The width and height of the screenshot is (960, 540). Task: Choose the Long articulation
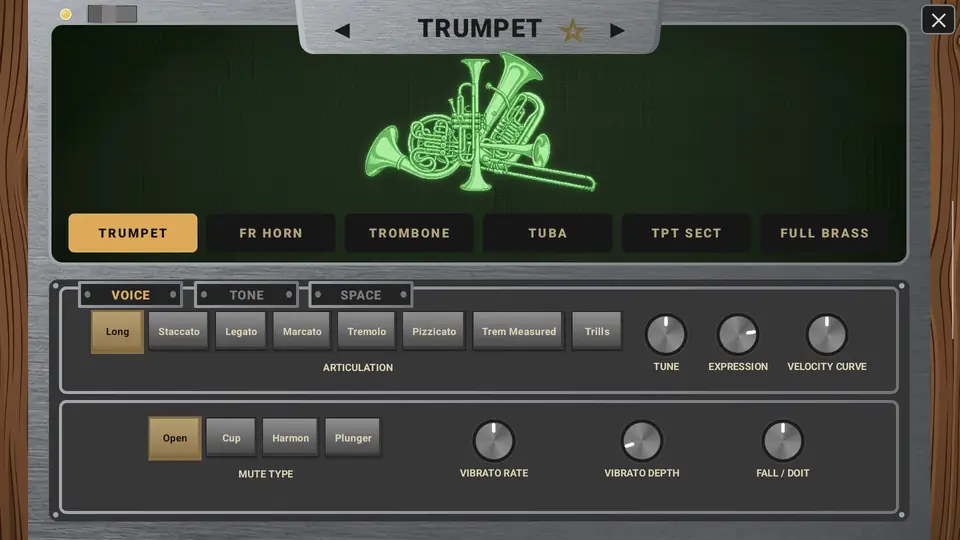118,332
